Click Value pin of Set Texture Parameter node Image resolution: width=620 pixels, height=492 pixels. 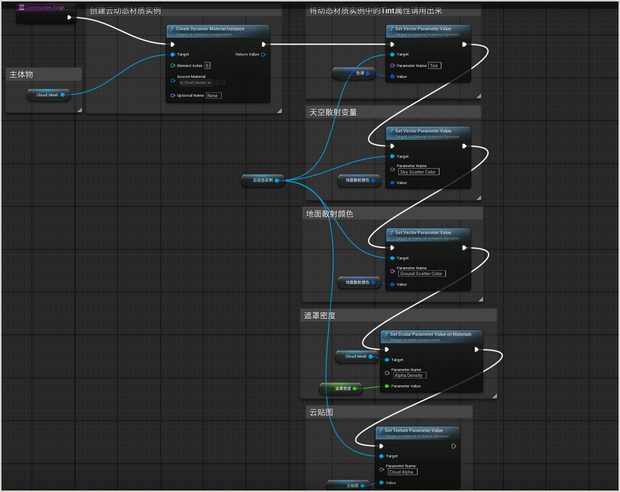point(381,483)
